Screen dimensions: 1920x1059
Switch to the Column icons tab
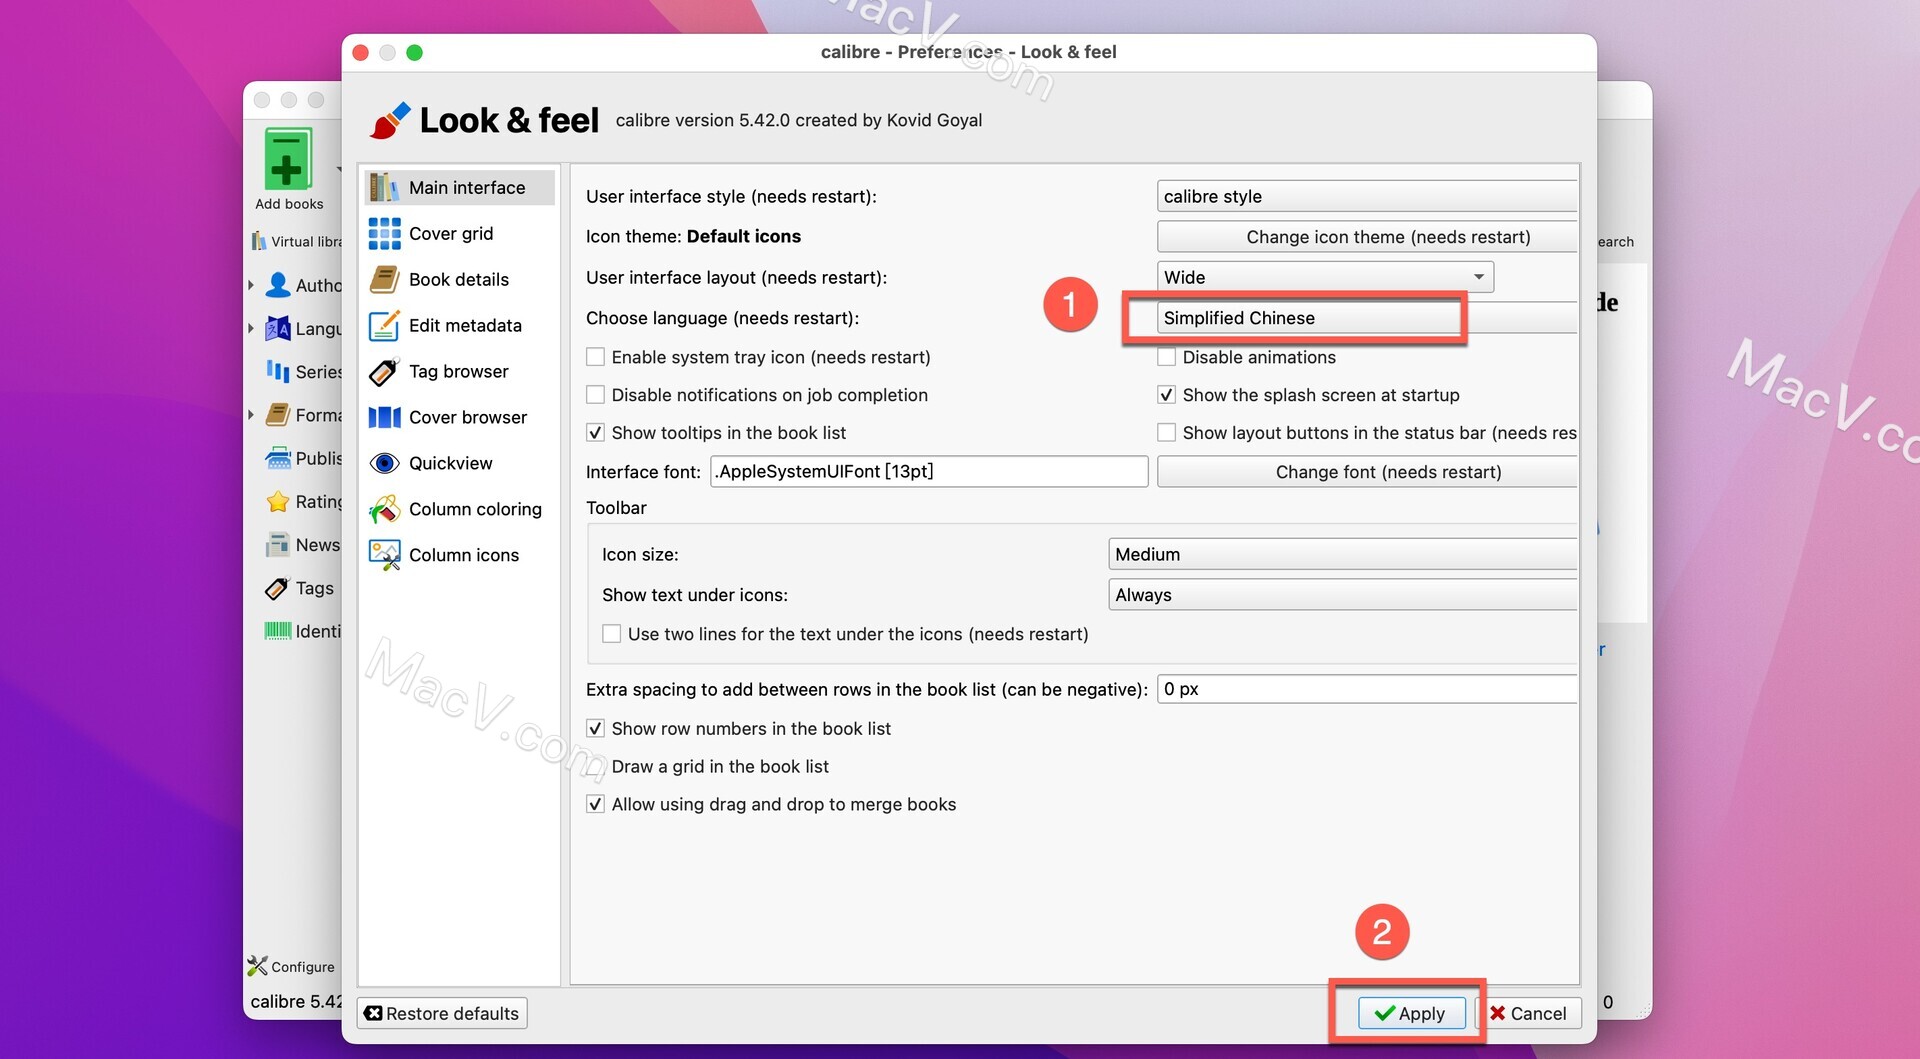(459, 555)
